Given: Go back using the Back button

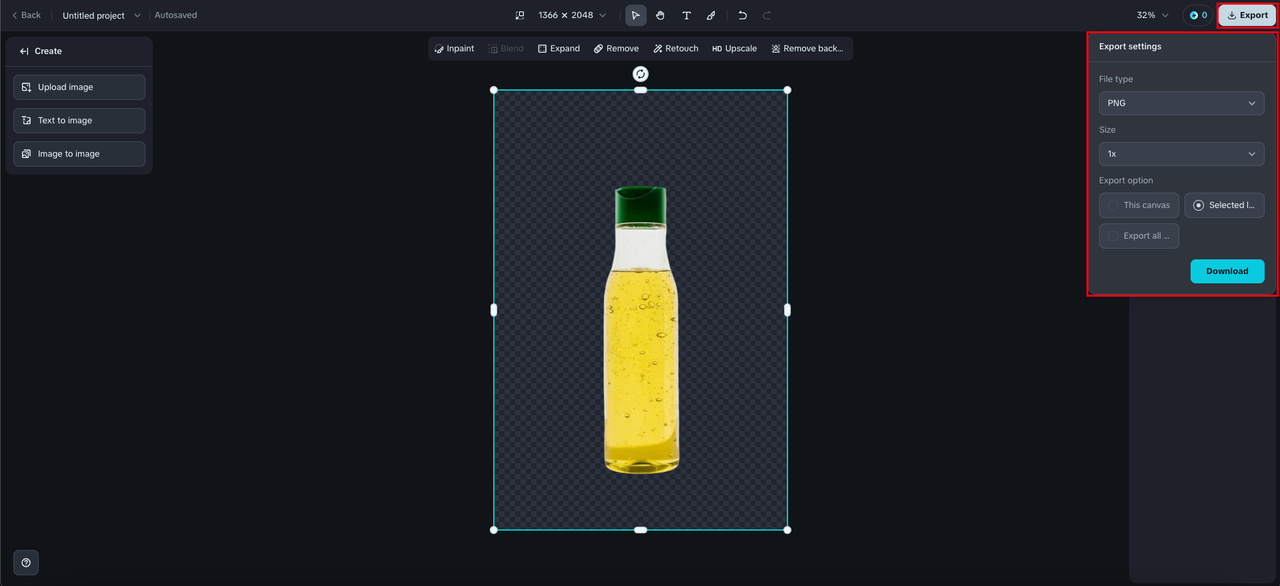Looking at the screenshot, I should pos(26,15).
